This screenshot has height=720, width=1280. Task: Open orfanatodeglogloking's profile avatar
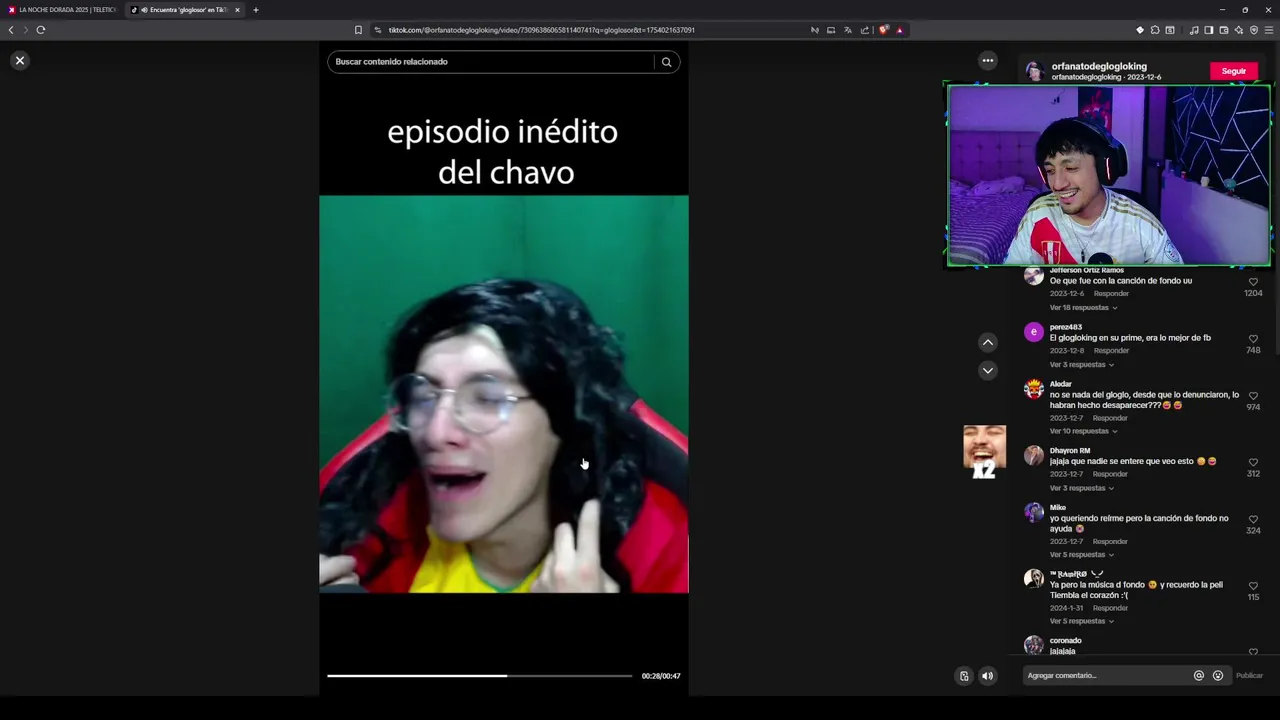(x=1034, y=71)
